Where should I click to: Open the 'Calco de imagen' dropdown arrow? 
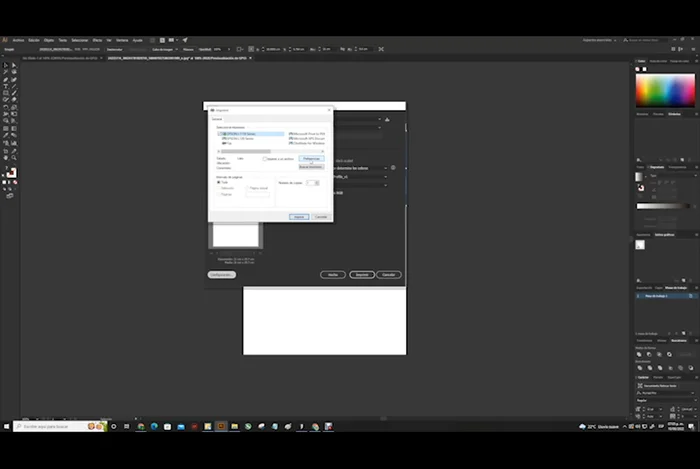point(176,48)
